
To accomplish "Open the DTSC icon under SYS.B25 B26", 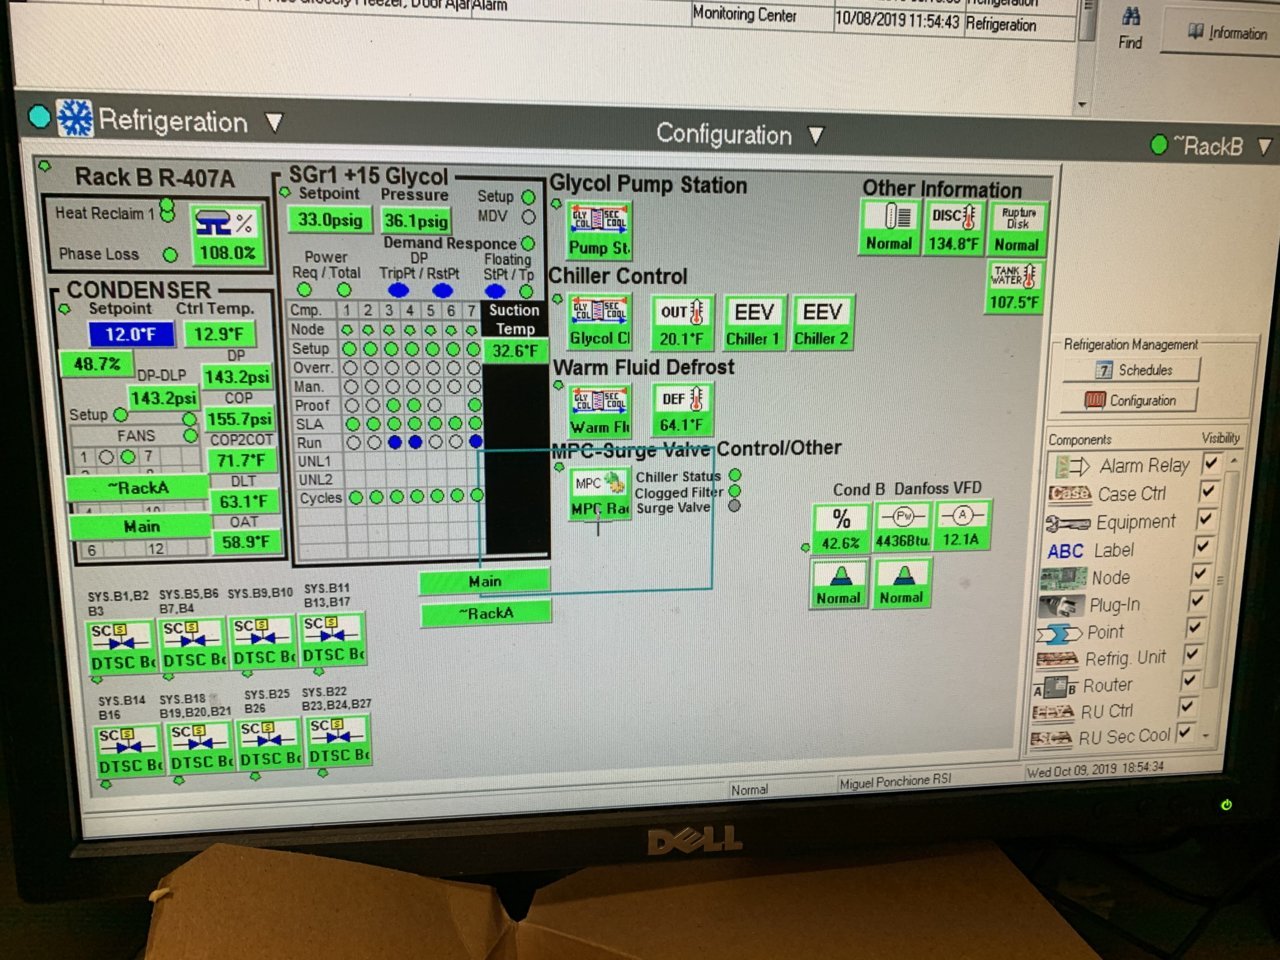I will 270,745.
